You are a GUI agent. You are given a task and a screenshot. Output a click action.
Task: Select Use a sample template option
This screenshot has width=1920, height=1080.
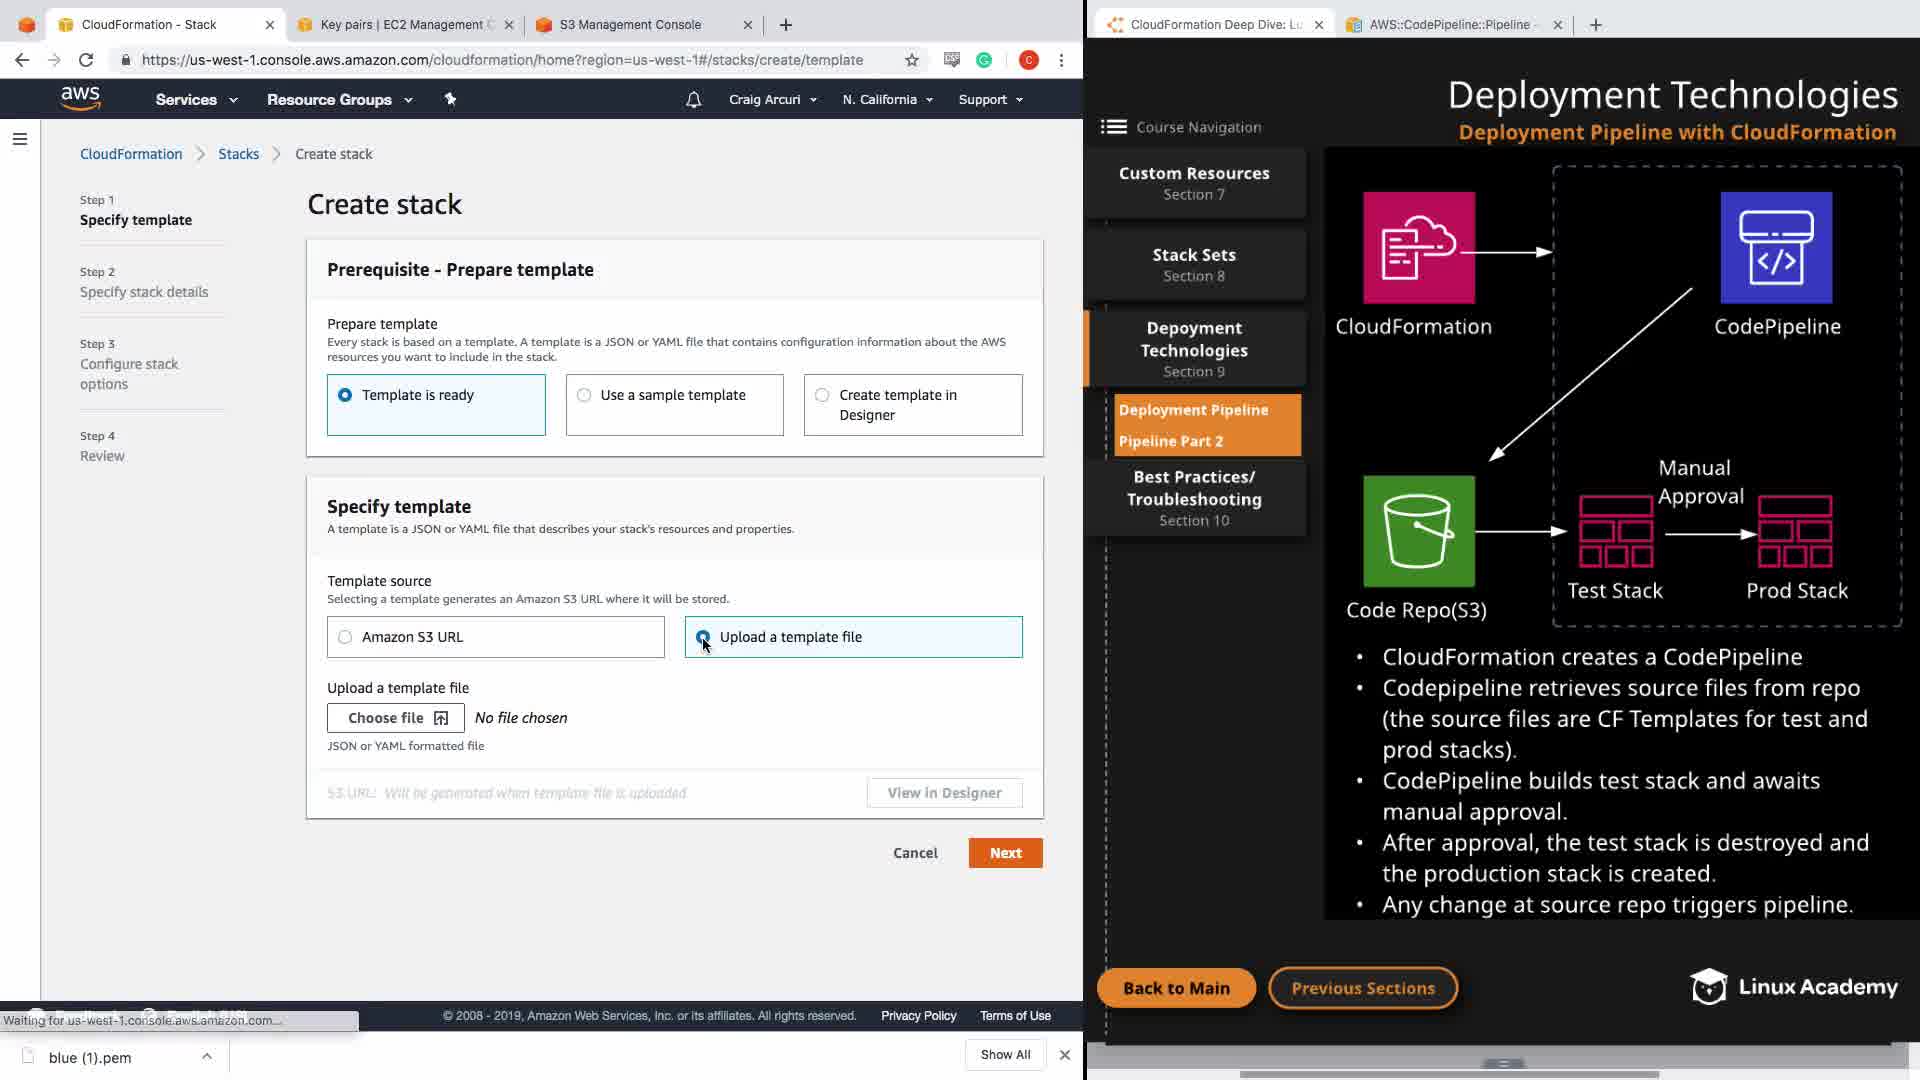584,395
